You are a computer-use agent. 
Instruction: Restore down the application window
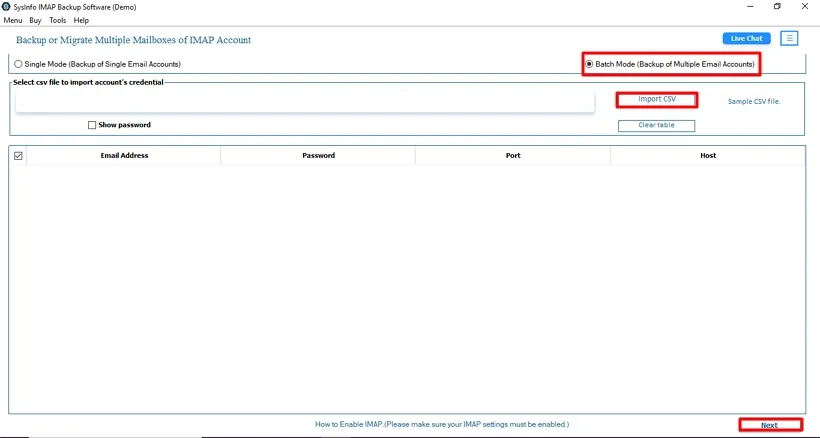778,6
